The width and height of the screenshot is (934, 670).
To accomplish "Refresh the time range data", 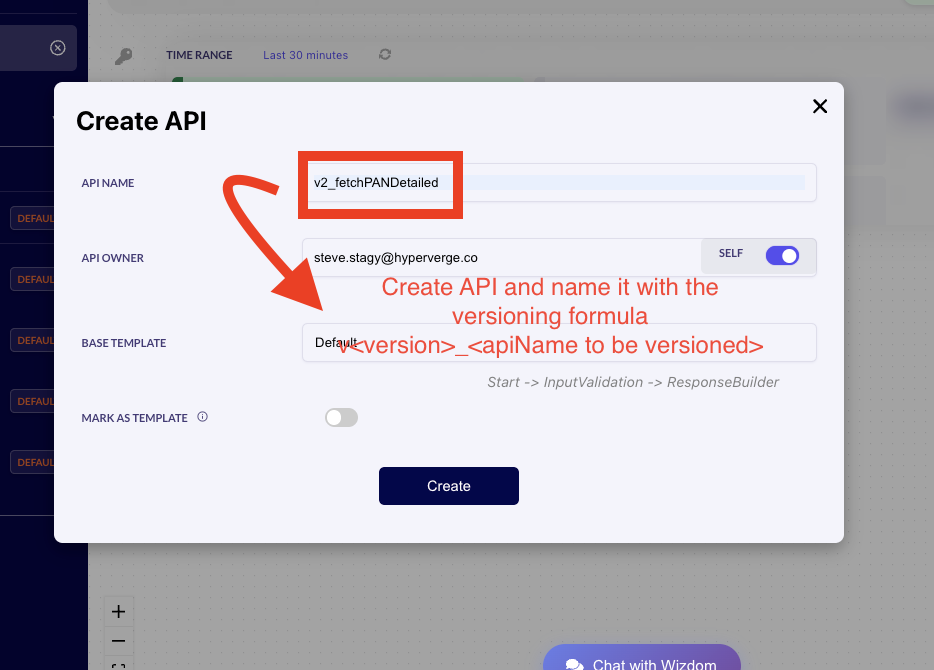I will [x=384, y=55].
